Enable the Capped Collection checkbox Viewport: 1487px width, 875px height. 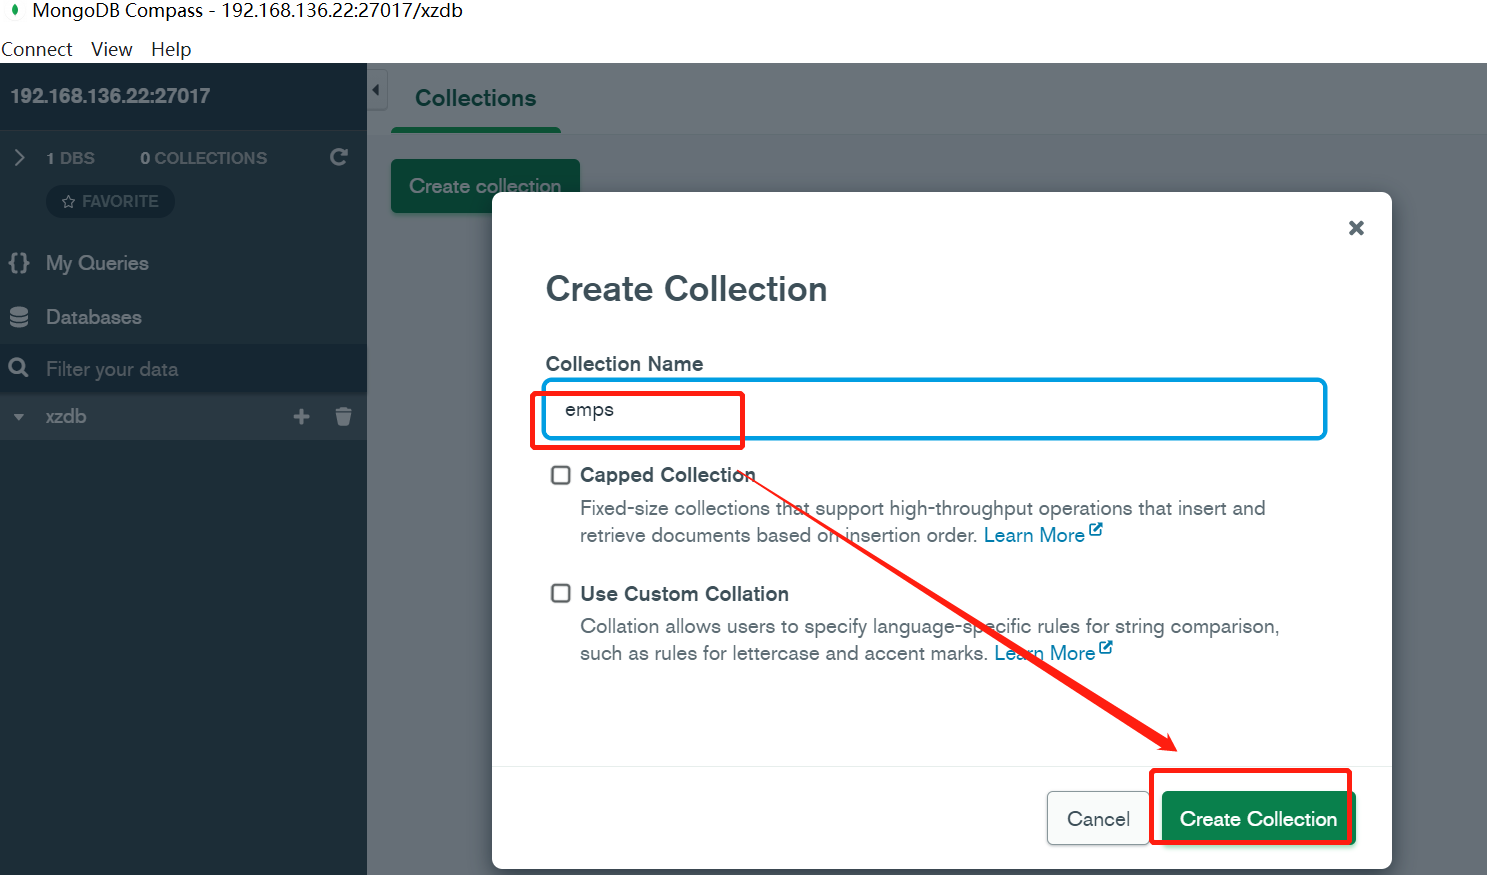561,475
